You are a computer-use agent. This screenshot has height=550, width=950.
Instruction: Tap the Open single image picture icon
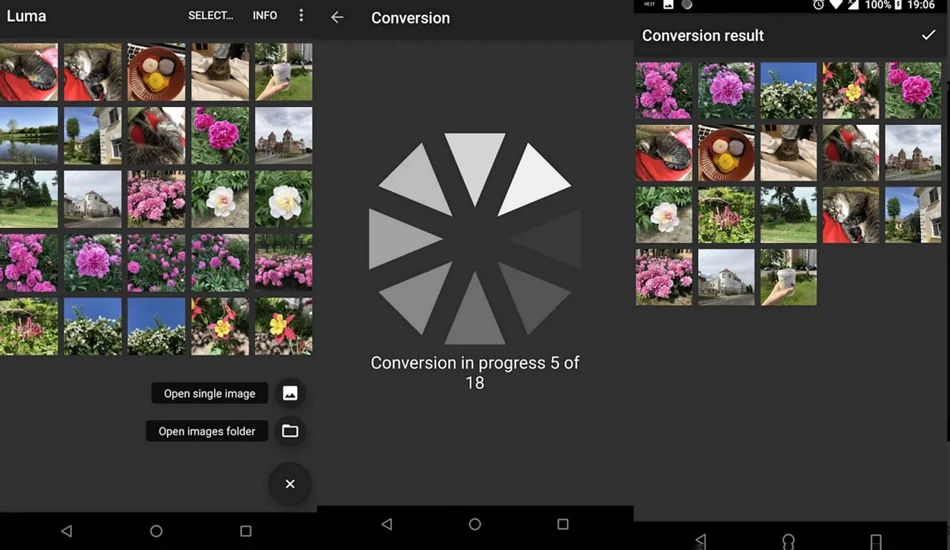click(290, 393)
